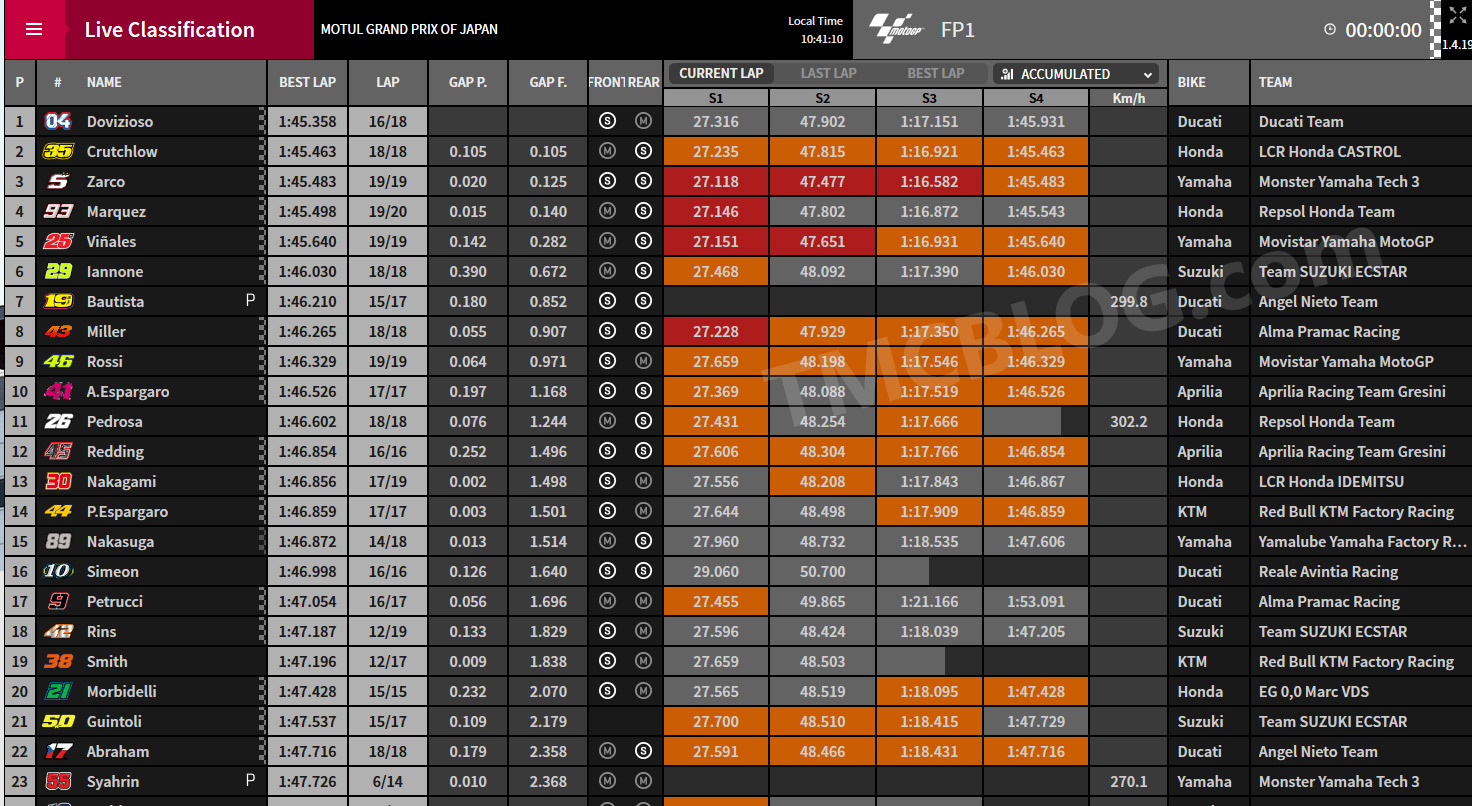Select Petrucci's number 9 badge
1472x806 pixels.
click(x=58, y=601)
